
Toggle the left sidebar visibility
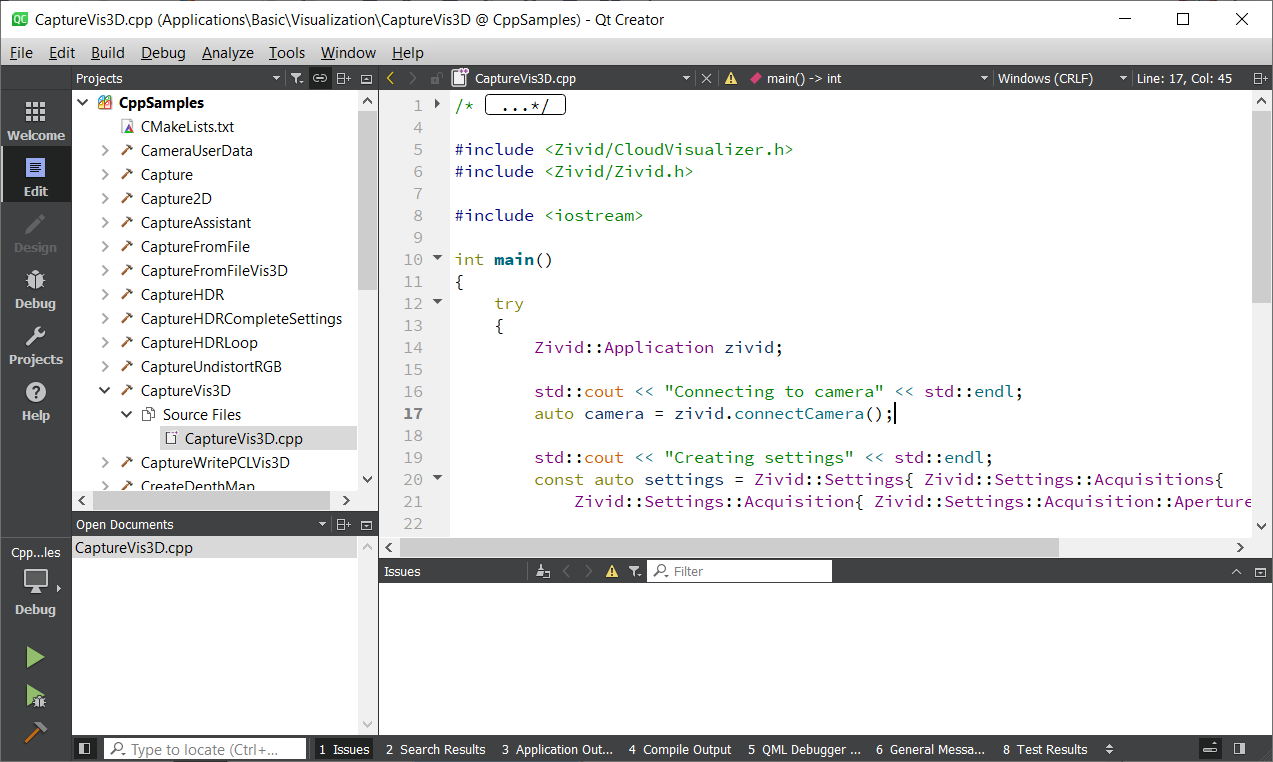[85, 749]
